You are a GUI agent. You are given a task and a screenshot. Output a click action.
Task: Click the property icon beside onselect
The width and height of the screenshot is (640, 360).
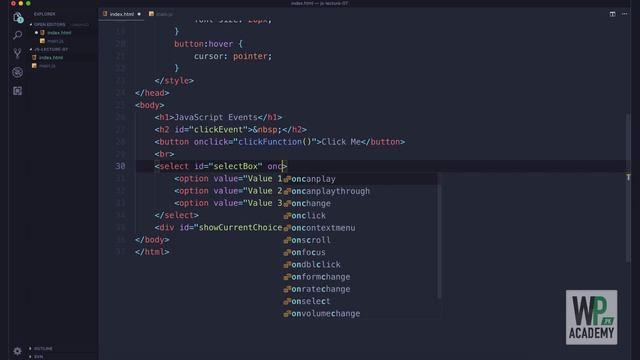[x=287, y=302]
